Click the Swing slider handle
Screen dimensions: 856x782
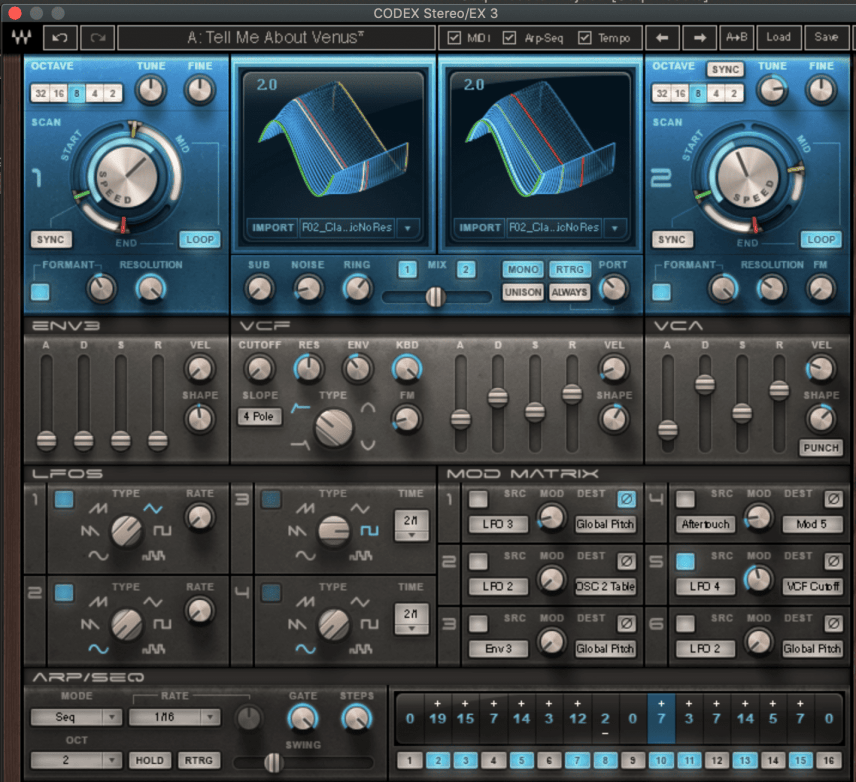[x=274, y=763]
